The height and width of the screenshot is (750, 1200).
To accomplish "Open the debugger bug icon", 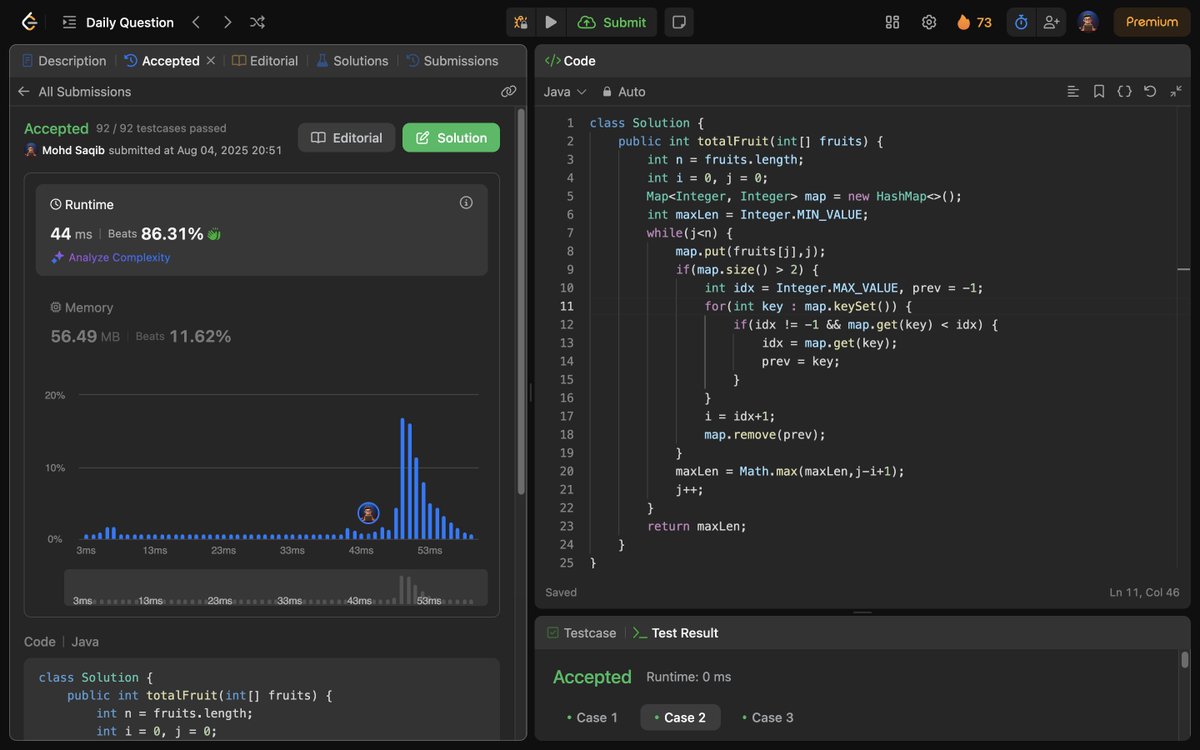I will click(x=521, y=22).
